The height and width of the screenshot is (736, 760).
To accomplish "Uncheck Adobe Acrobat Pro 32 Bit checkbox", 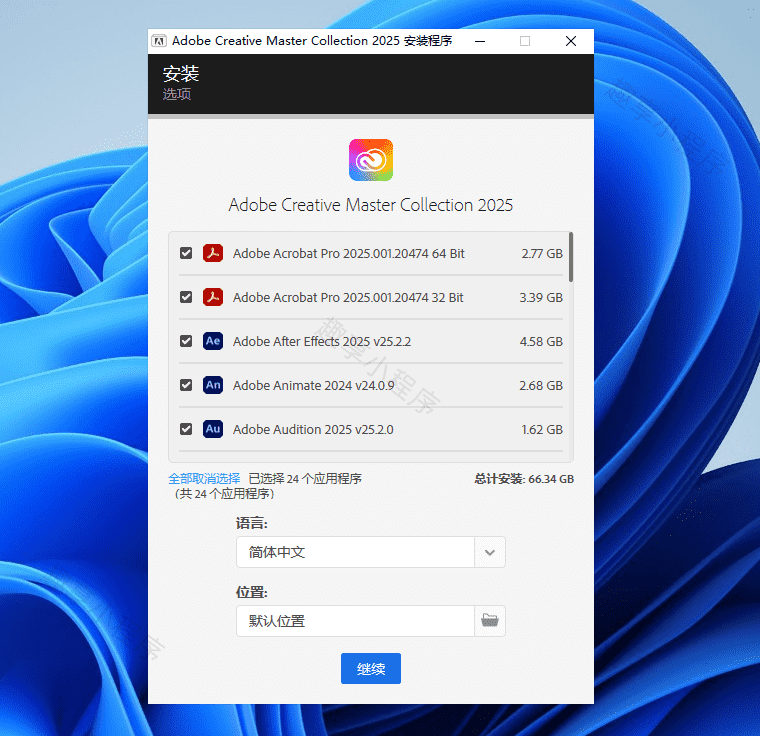I will 186,297.
